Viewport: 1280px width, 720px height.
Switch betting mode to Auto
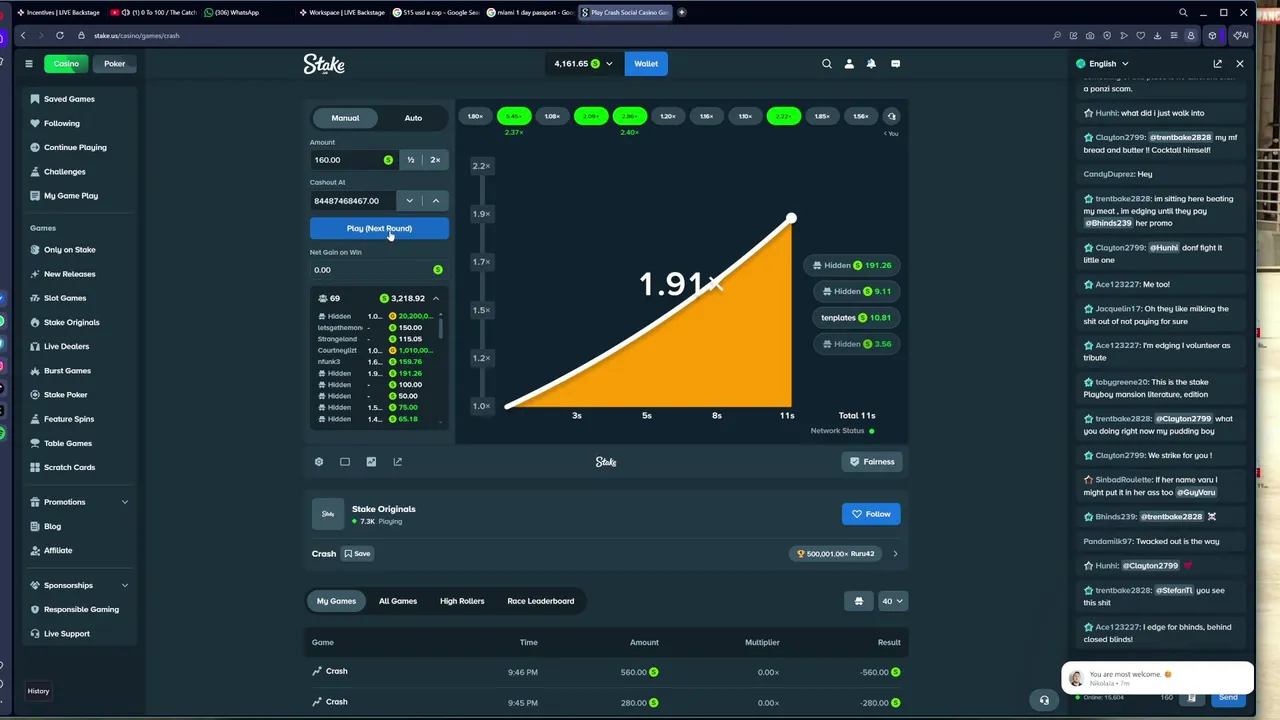coord(413,118)
